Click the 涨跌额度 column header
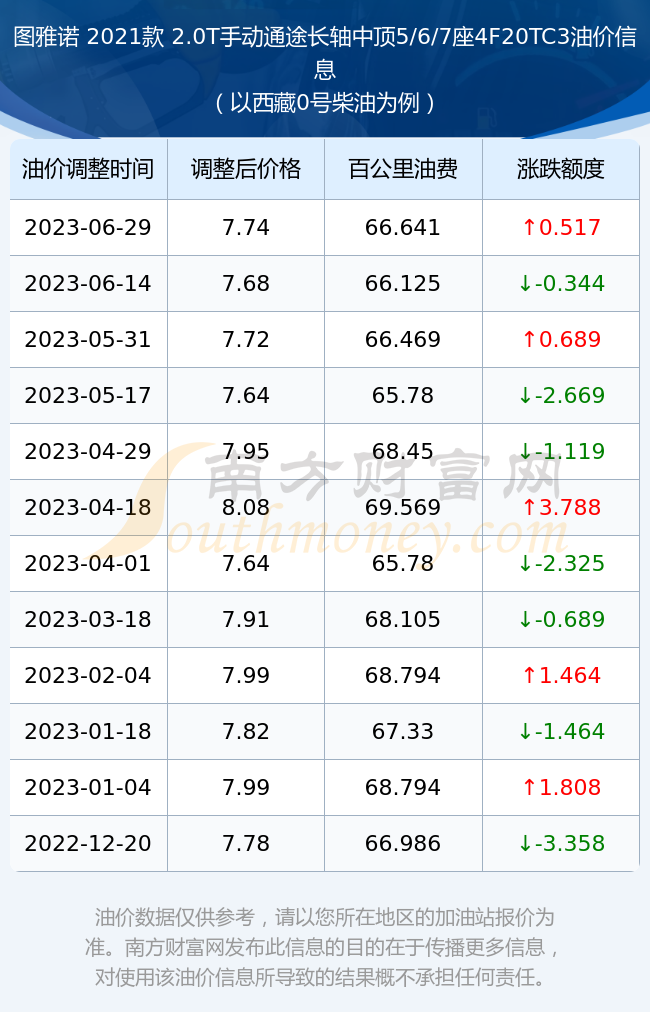 pos(560,169)
